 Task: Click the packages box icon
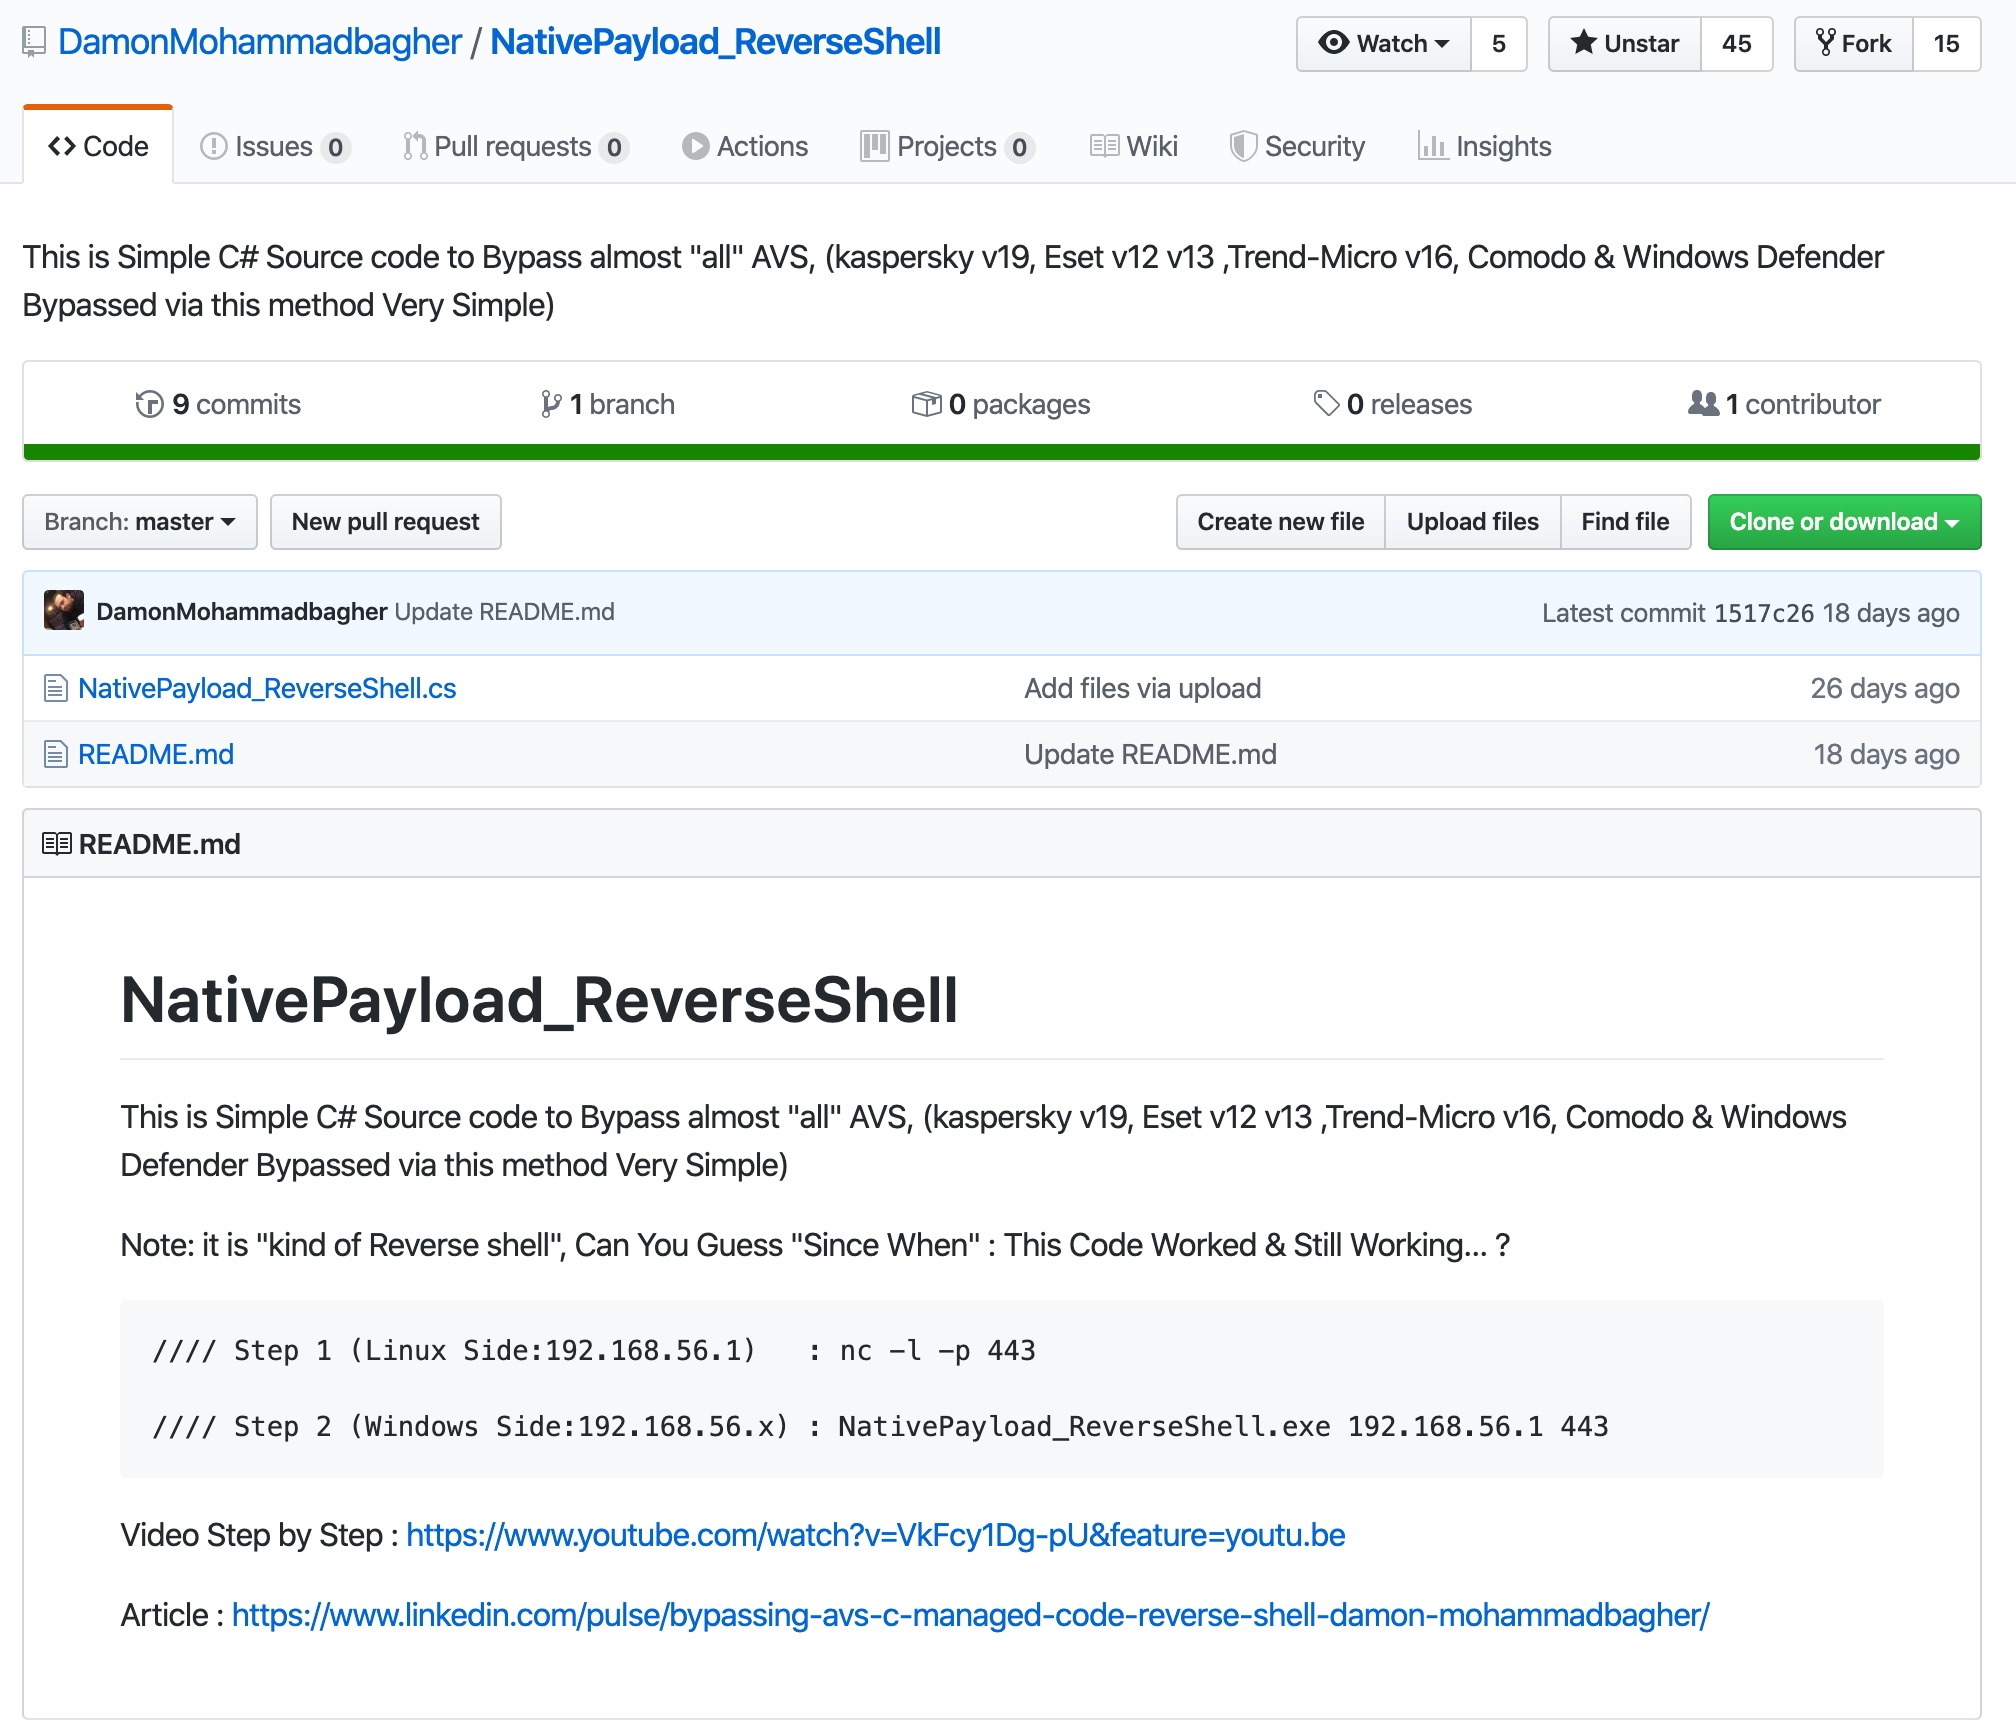click(926, 404)
